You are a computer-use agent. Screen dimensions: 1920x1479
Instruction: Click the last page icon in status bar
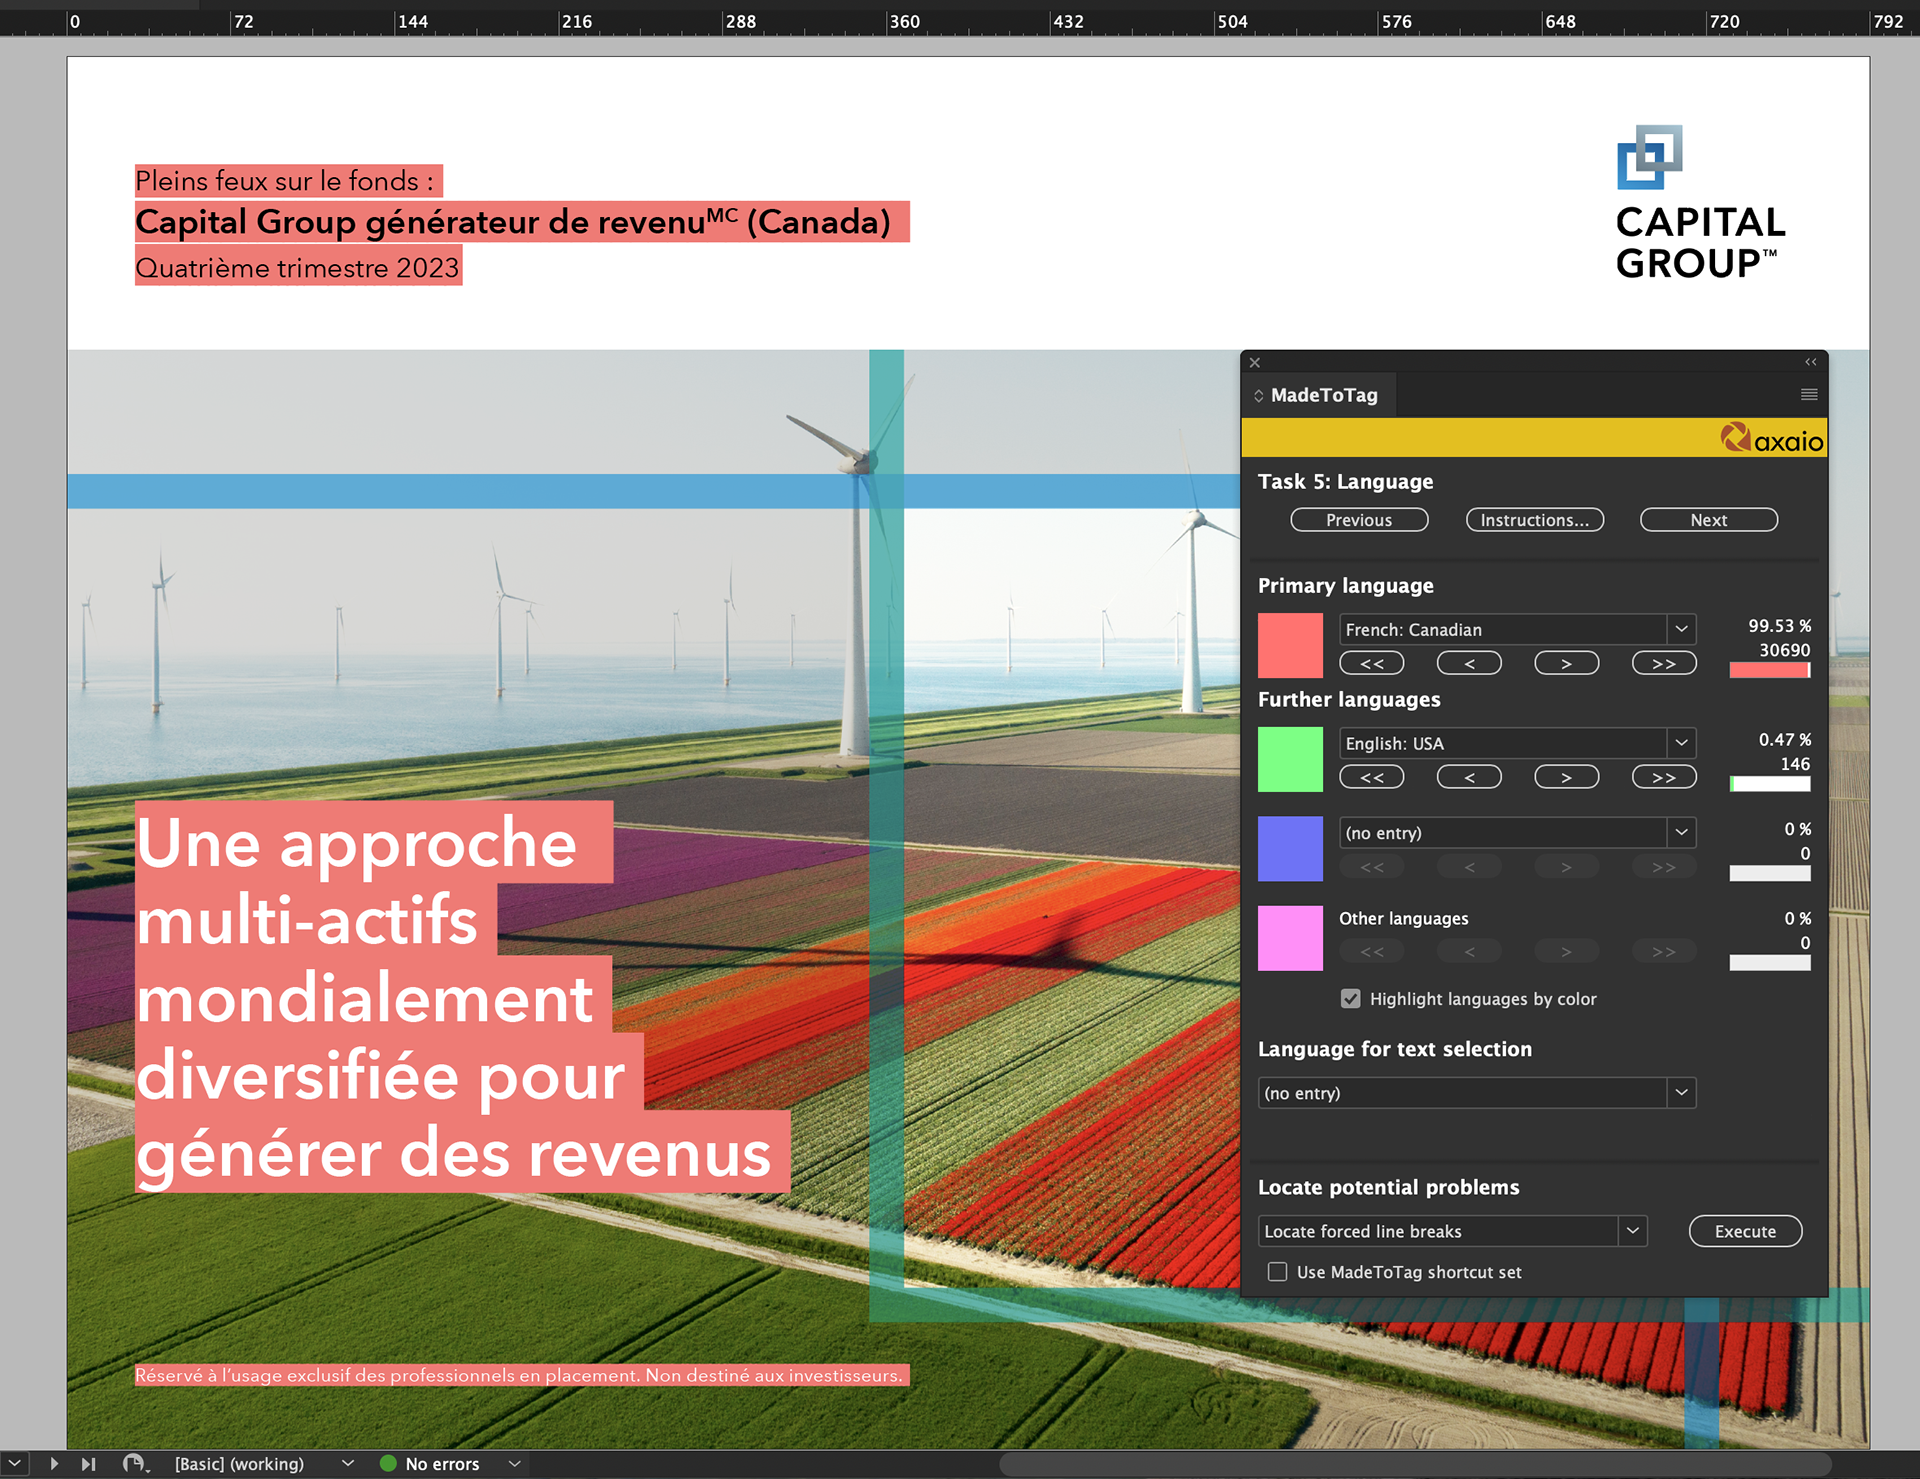tap(89, 1463)
